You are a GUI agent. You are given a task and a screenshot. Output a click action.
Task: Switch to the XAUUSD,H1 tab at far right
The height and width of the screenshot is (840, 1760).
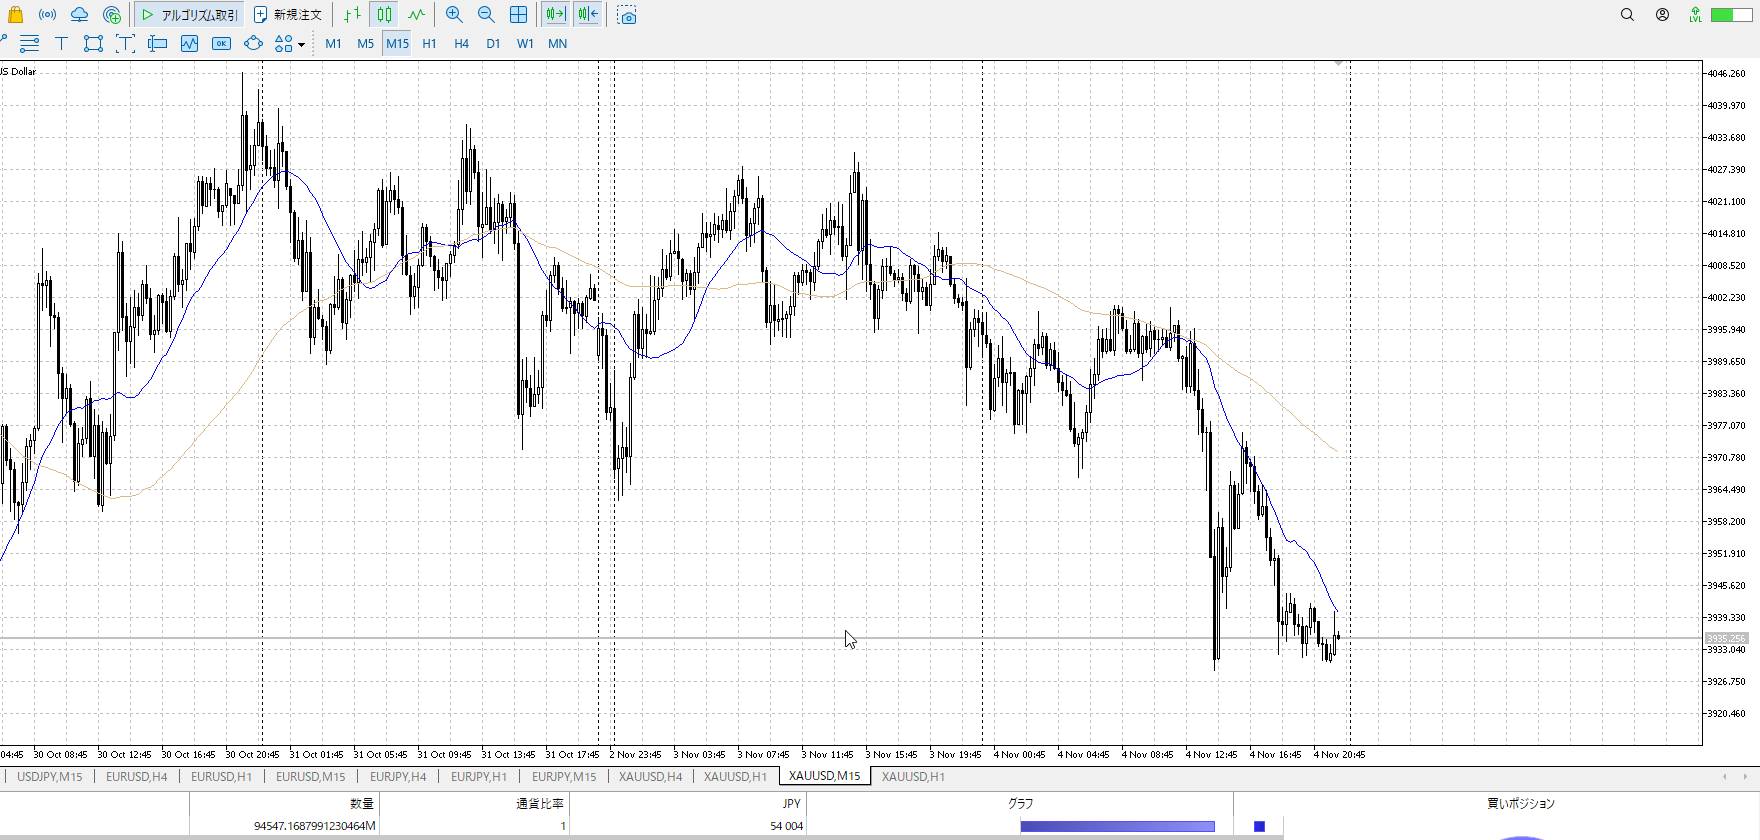click(x=912, y=776)
